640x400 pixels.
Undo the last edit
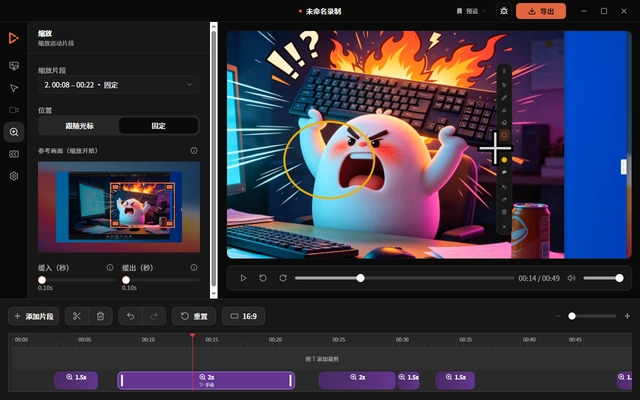130,316
